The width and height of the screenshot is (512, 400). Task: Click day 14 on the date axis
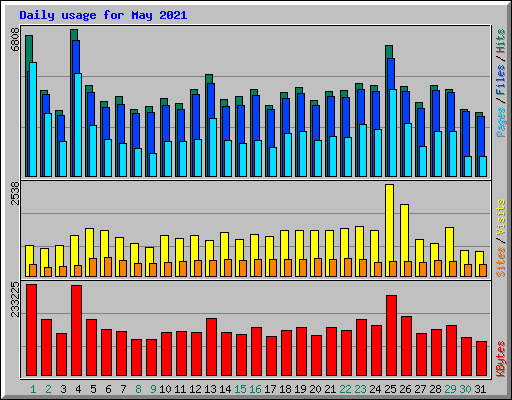click(x=225, y=389)
